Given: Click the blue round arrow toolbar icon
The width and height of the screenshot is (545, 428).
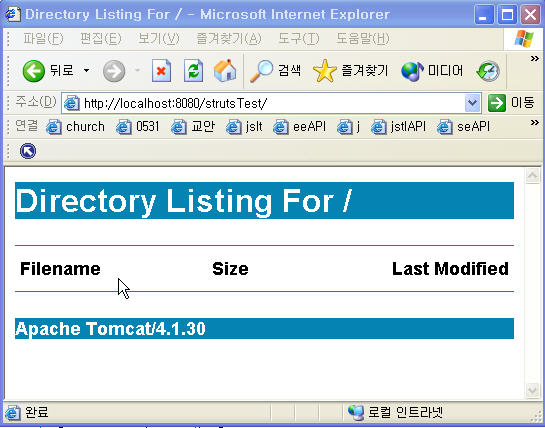Looking at the screenshot, I should tap(28, 151).
